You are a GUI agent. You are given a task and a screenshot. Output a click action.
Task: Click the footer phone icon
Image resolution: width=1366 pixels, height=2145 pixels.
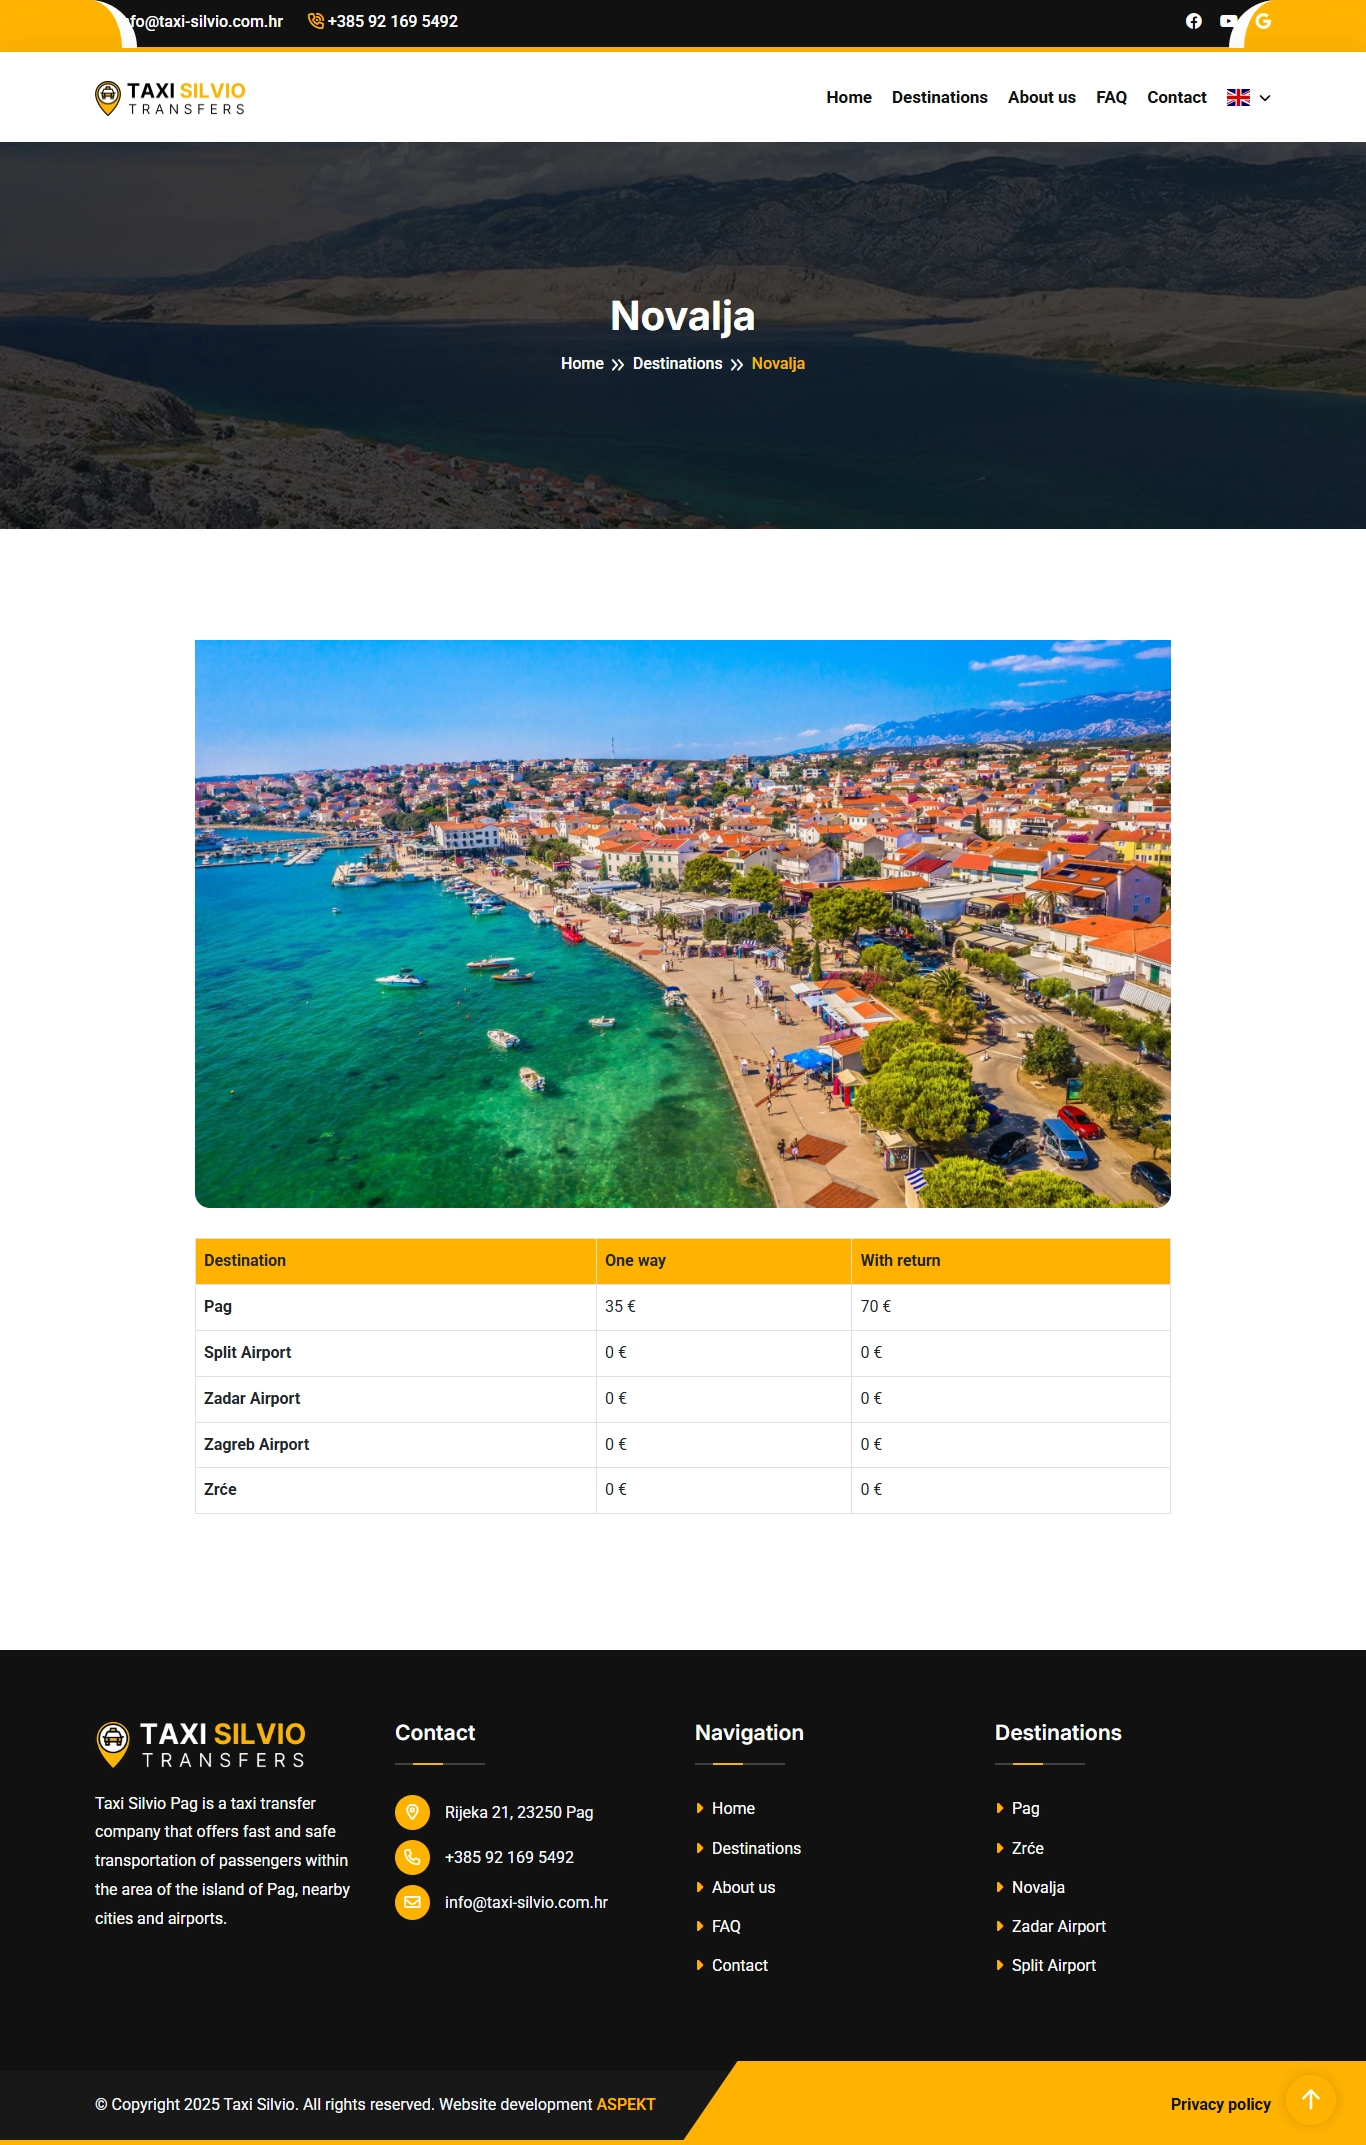412,1857
